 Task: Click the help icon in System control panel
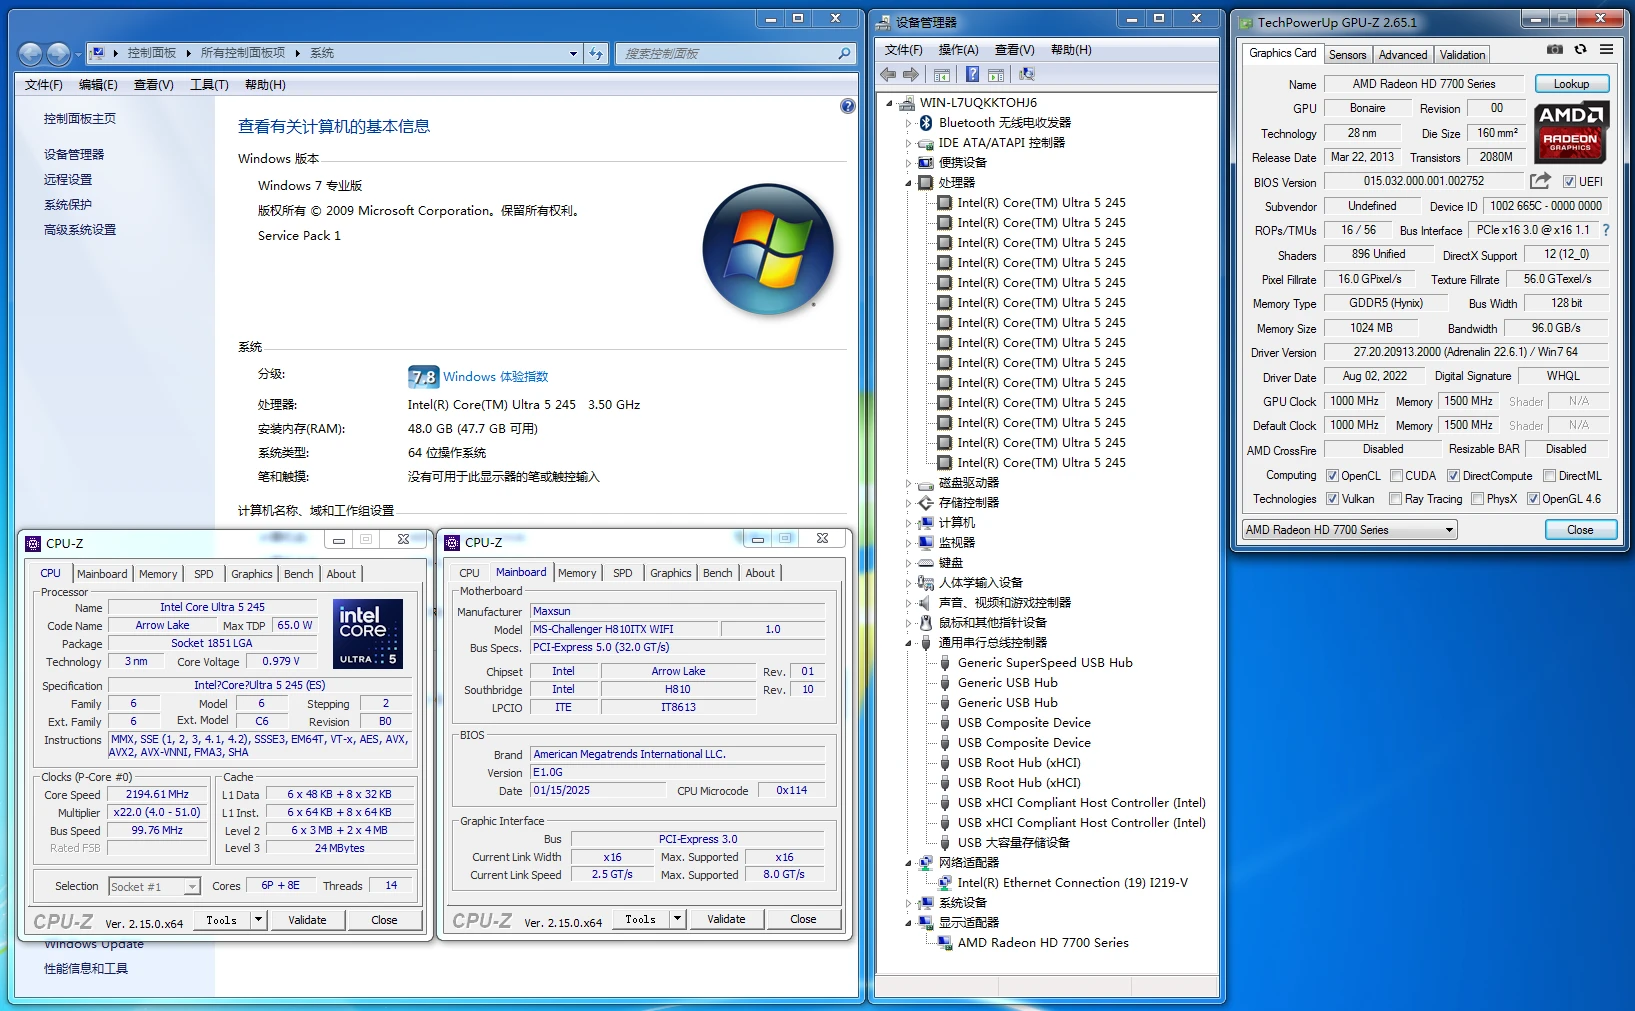click(x=848, y=106)
